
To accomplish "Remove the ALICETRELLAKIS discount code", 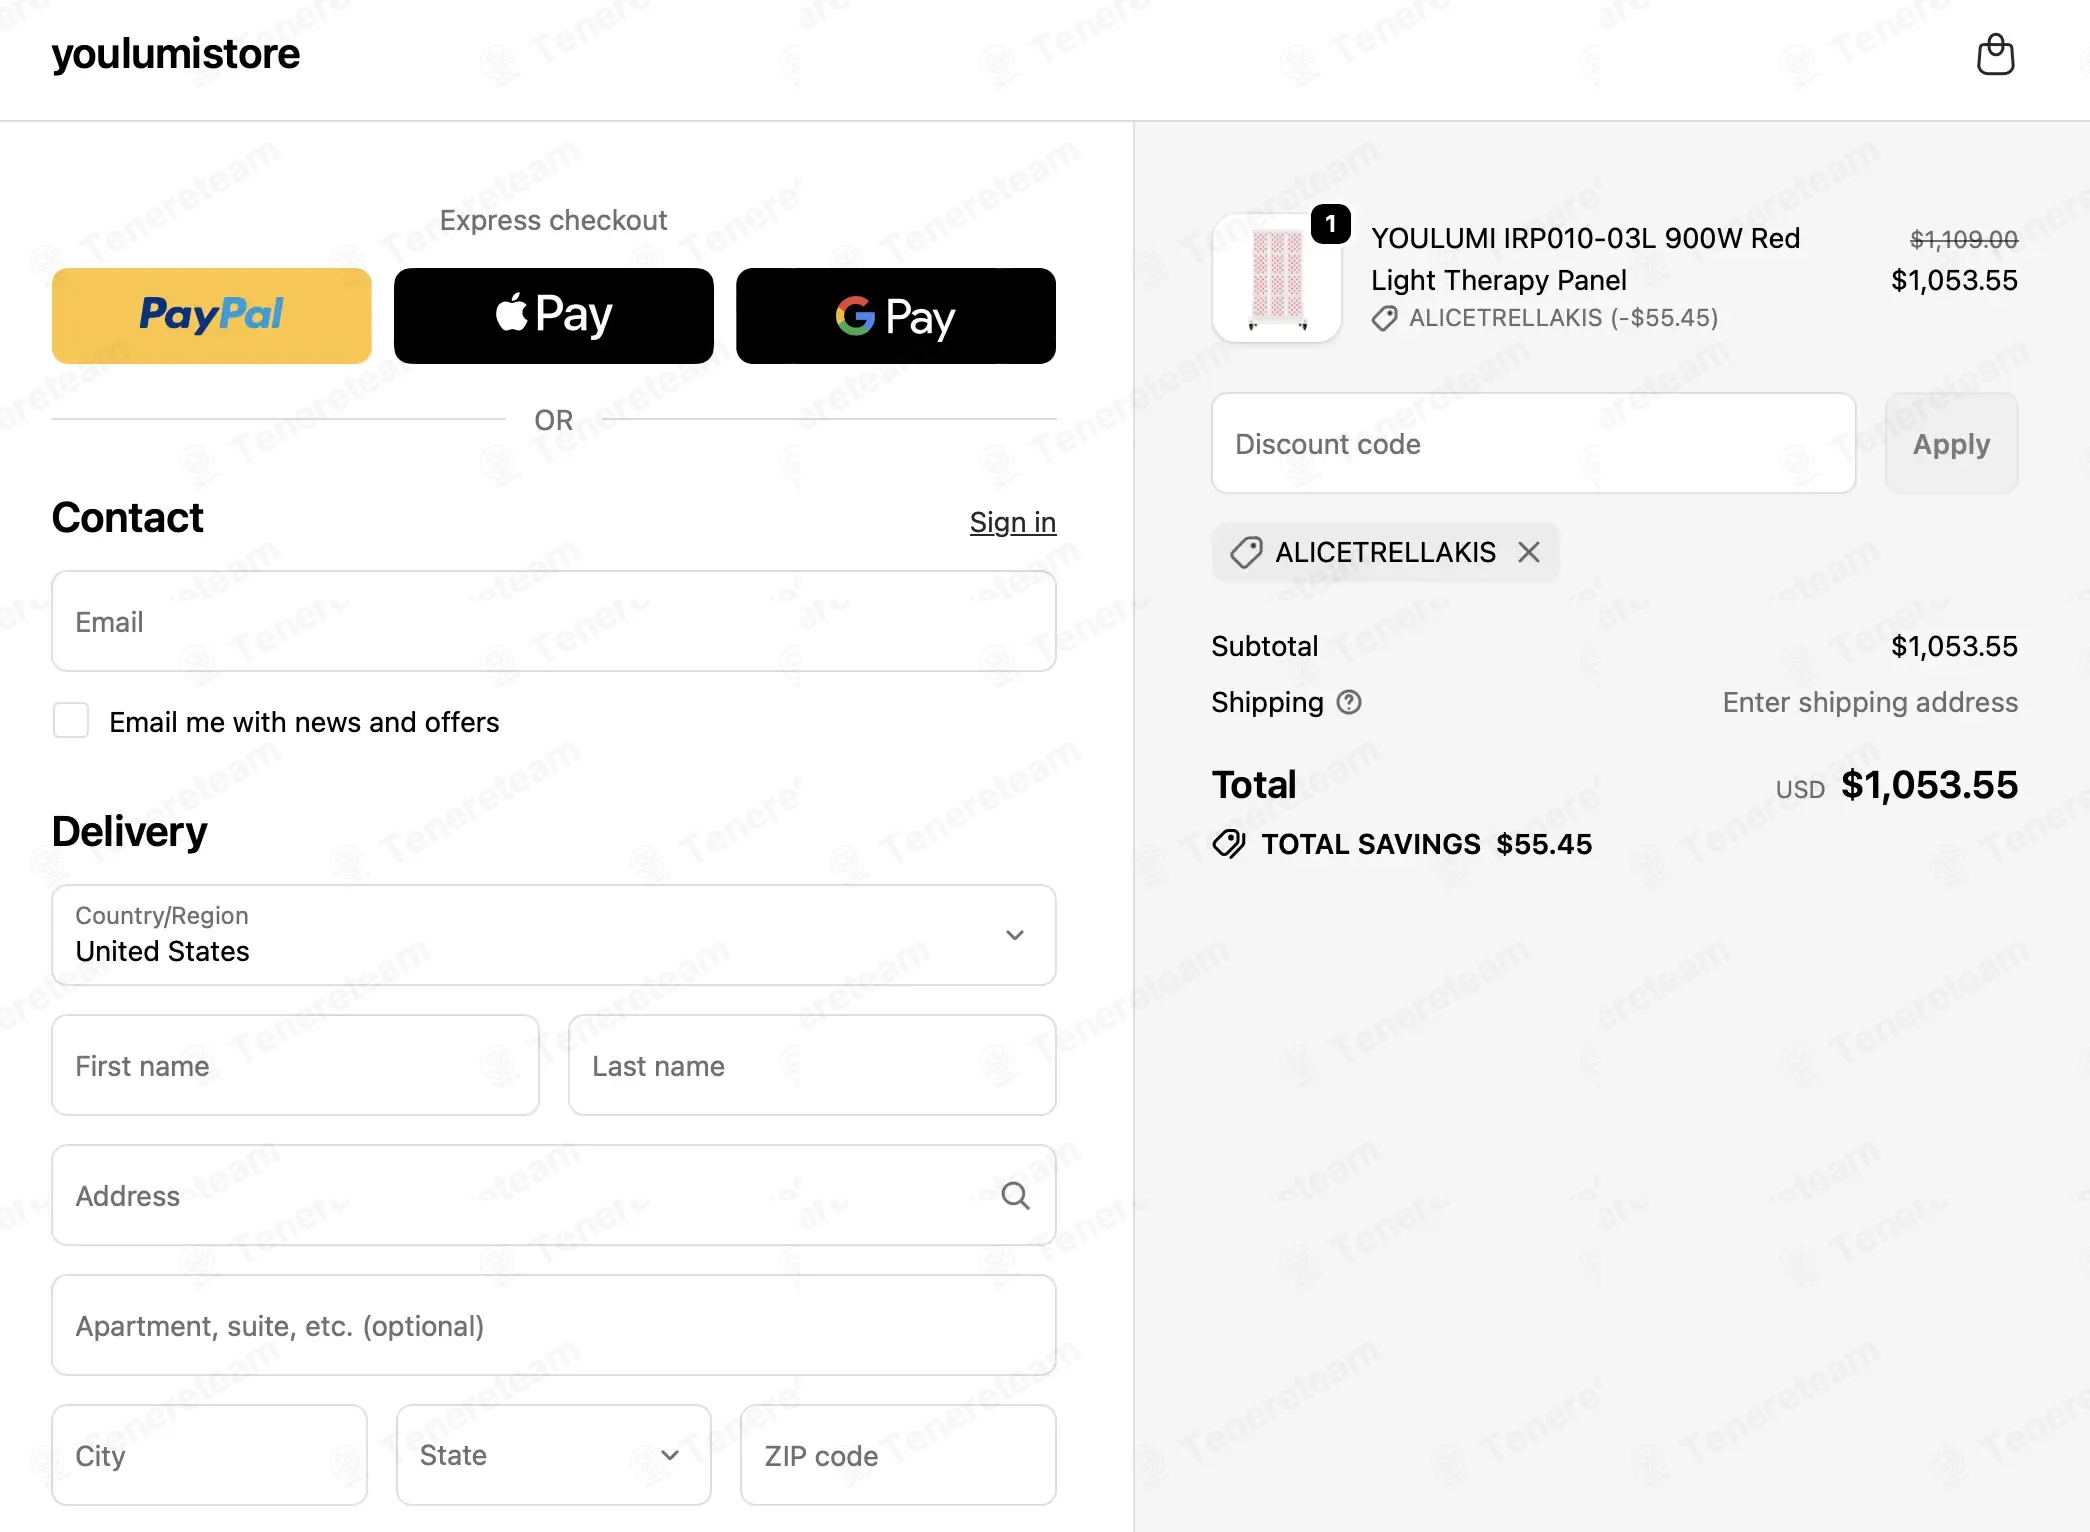I will (x=1528, y=552).
